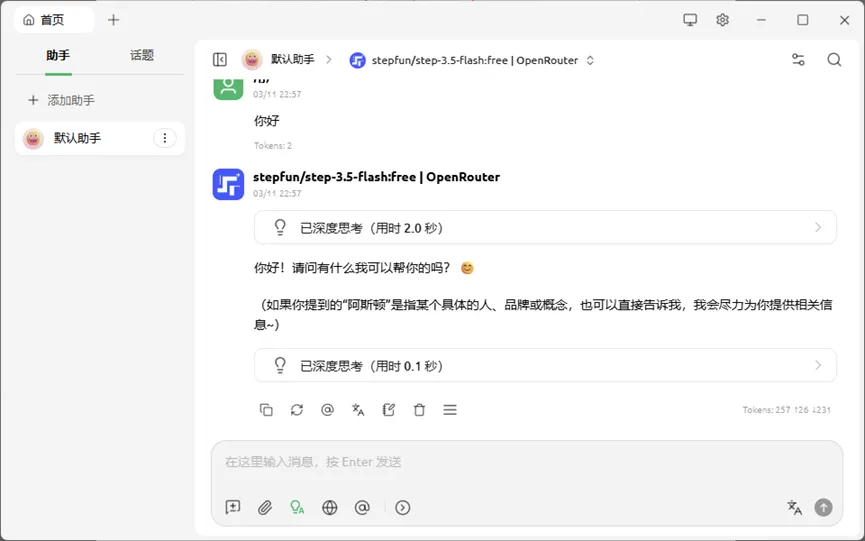Toggle web search globe icon
The image size is (865, 541).
tap(329, 507)
